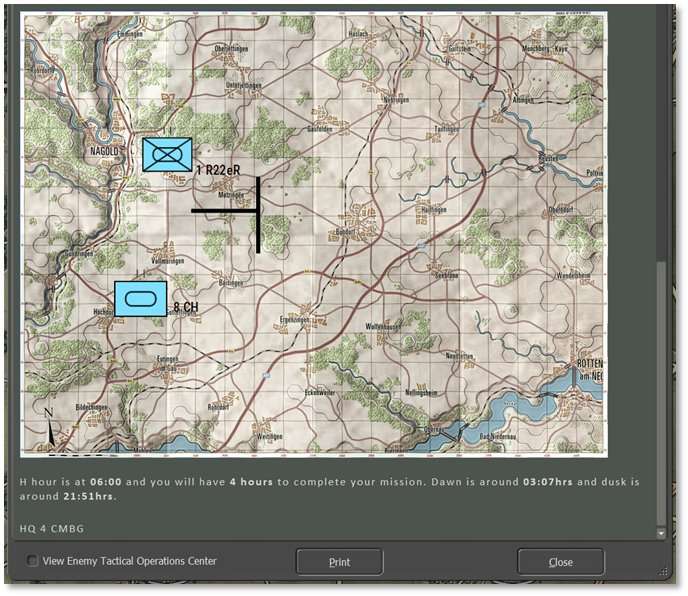Click the '1 R22eR' unit text label
The width and height of the screenshot is (688, 596).
pyautogui.click(x=220, y=171)
